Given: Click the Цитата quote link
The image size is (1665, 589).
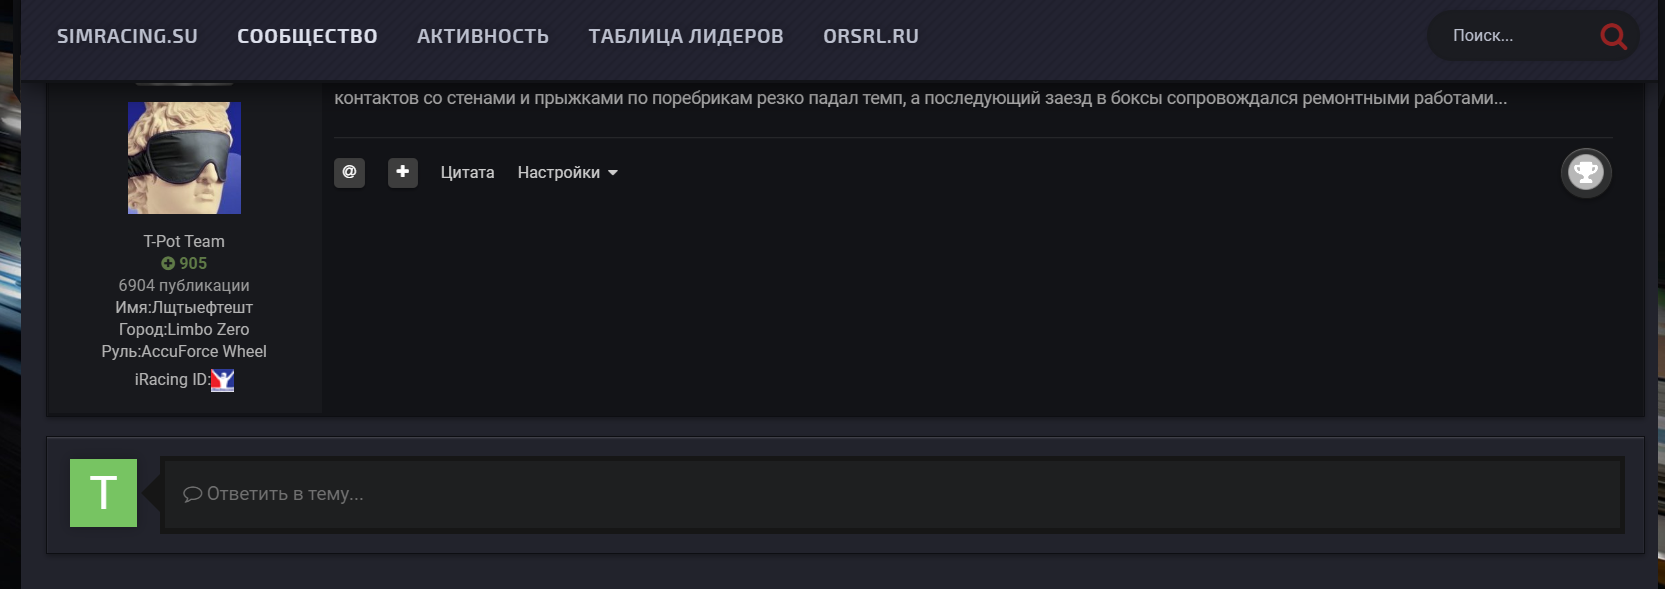Looking at the screenshot, I should coord(467,173).
